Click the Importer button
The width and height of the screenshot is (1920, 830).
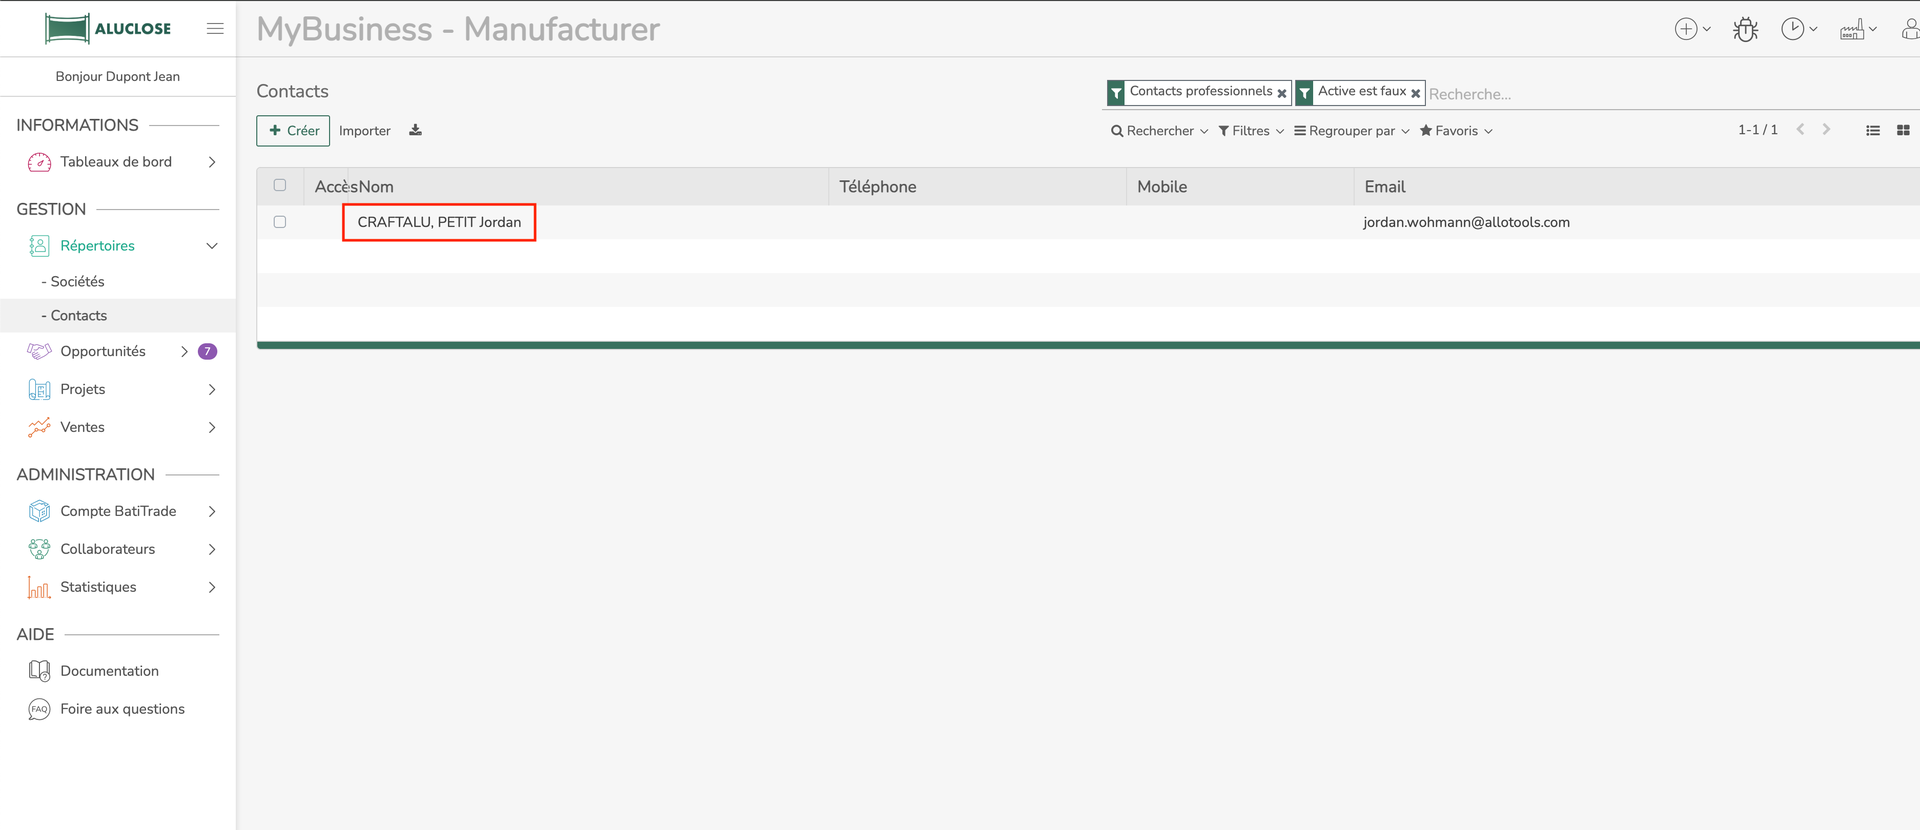point(364,131)
